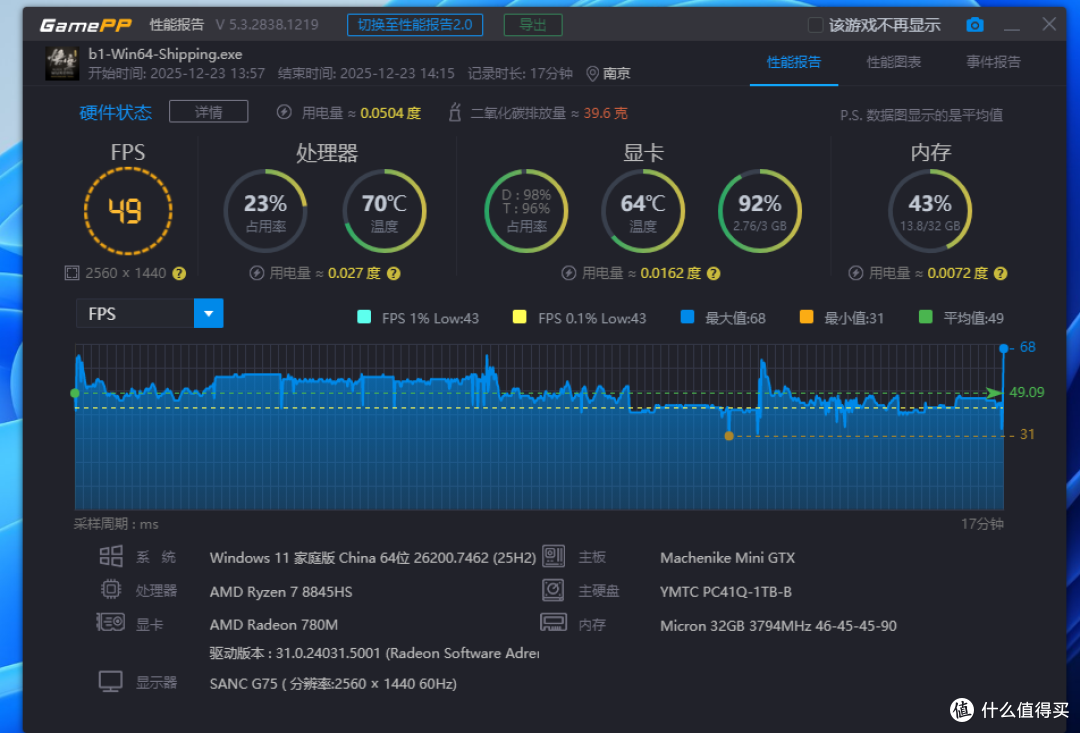Click the 主硬盘 disk icon

(553, 590)
